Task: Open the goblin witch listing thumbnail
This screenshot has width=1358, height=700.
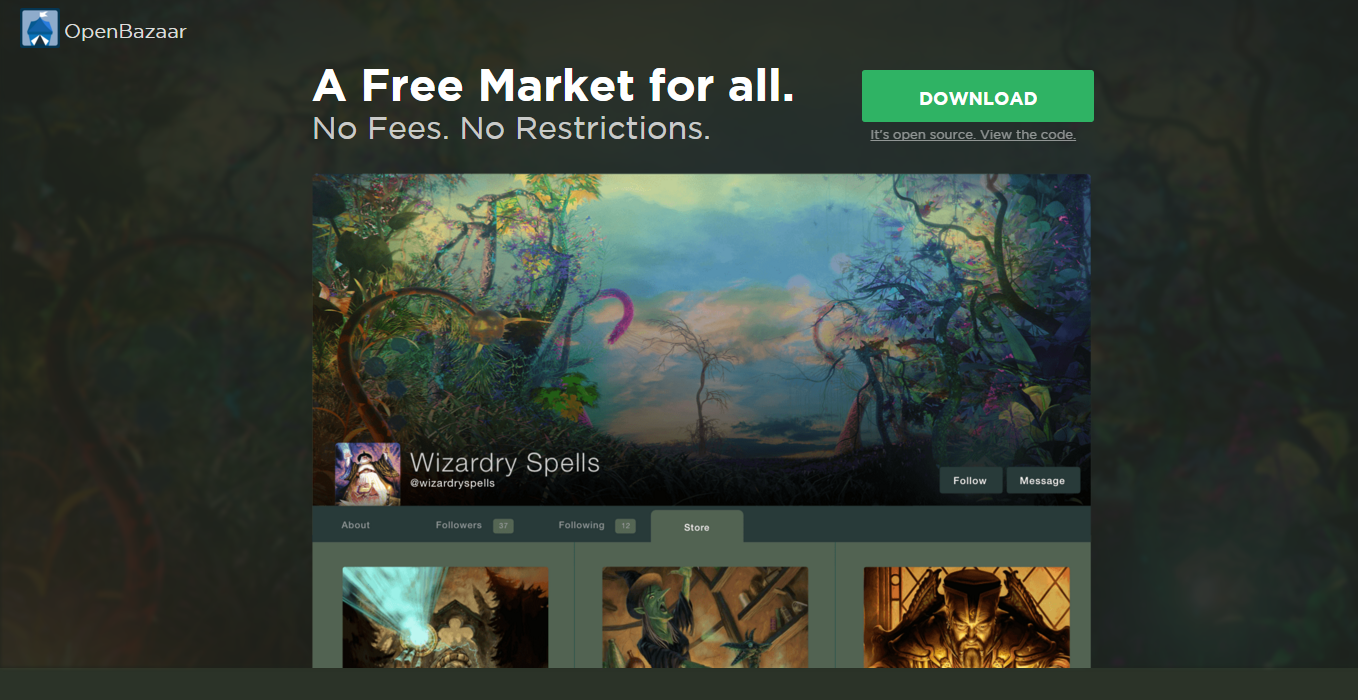Action: [705, 617]
